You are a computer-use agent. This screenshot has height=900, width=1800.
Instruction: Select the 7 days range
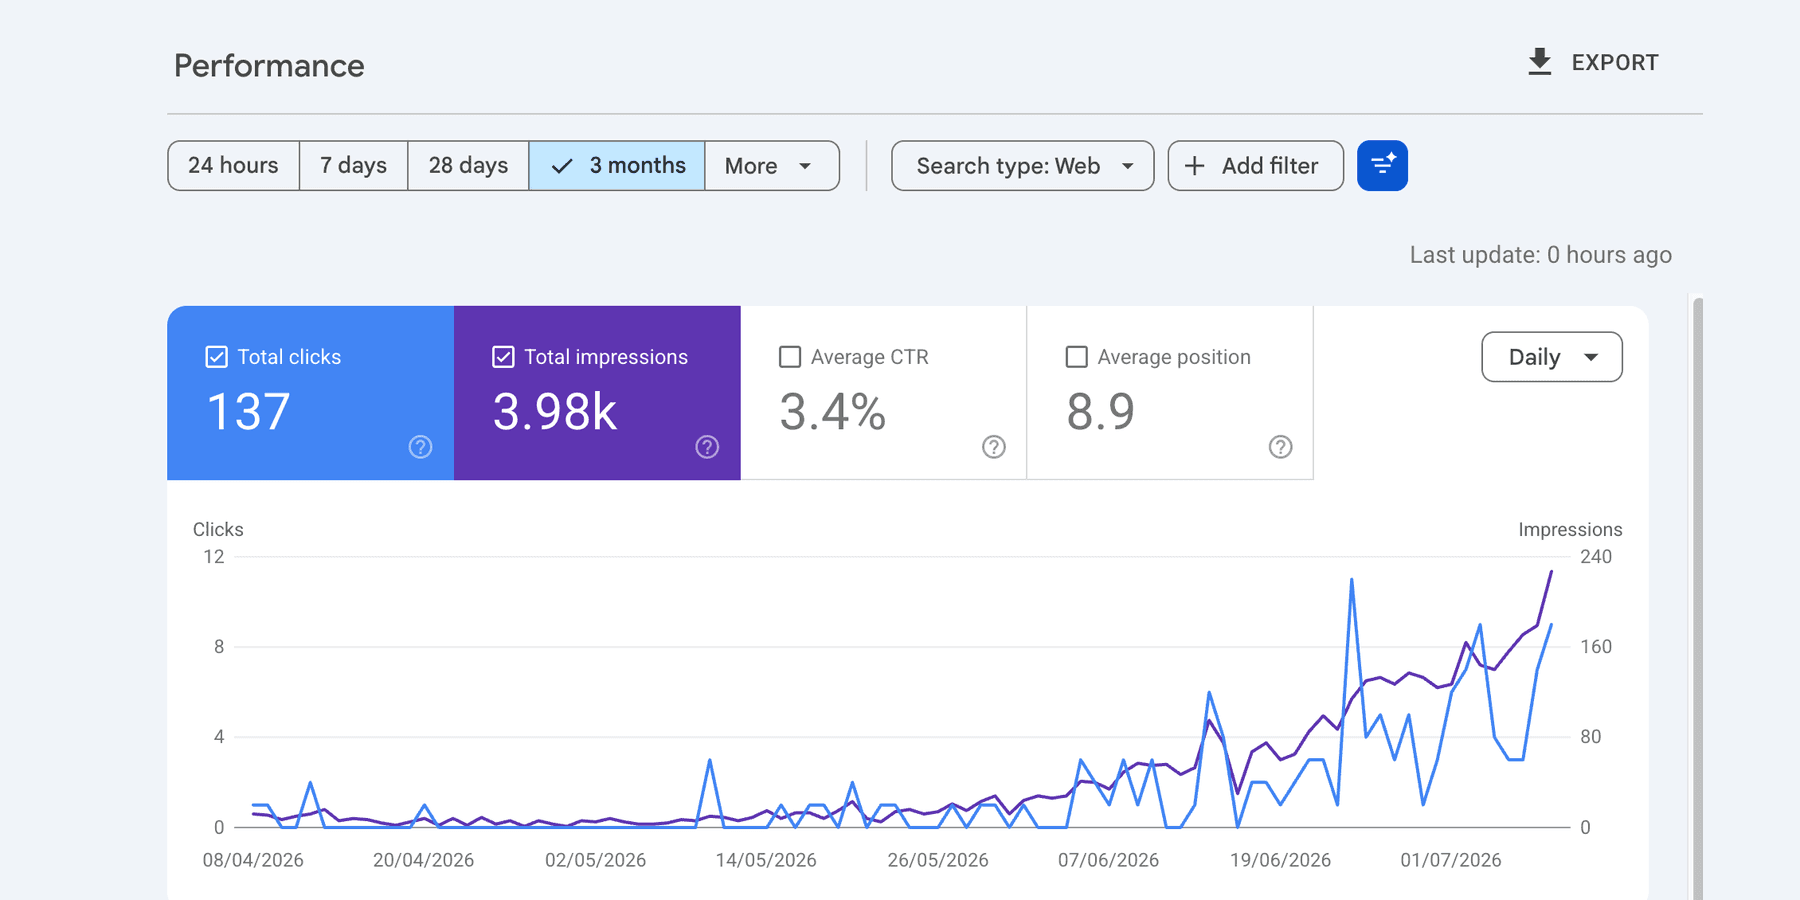pyautogui.click(x=354, y=166)
